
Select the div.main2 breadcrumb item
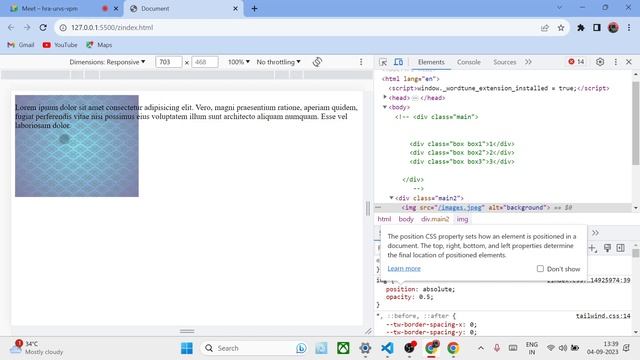[x=435, y=219]
